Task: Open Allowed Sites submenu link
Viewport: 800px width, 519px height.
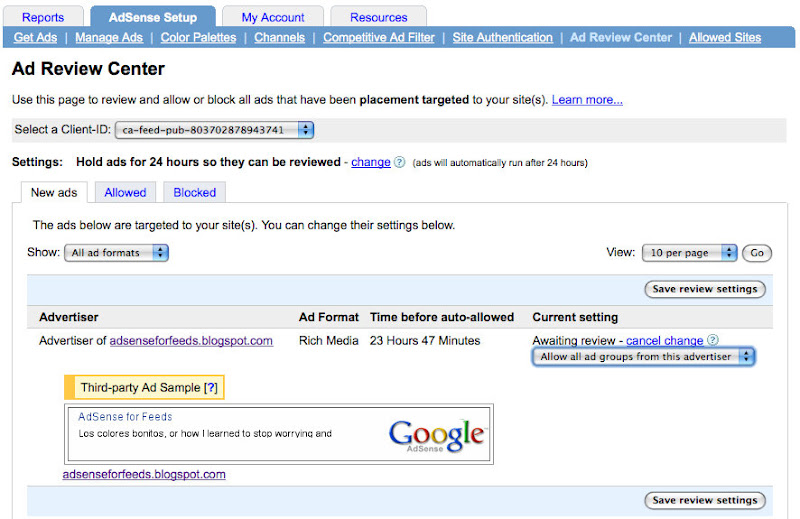Action: pos(725,37)
